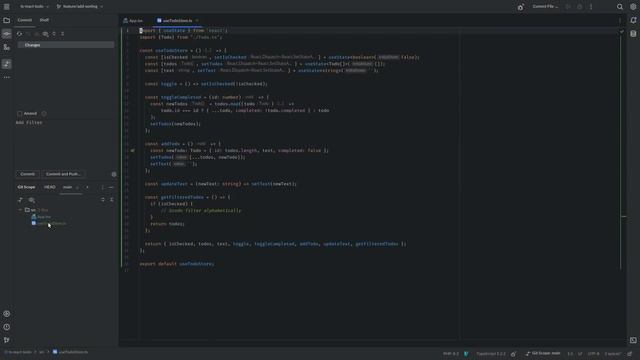This screenshot has height=360, width=640.
Task: Open more run actions kebab menu
Action: pyautogui.click(x=591, y=7)
